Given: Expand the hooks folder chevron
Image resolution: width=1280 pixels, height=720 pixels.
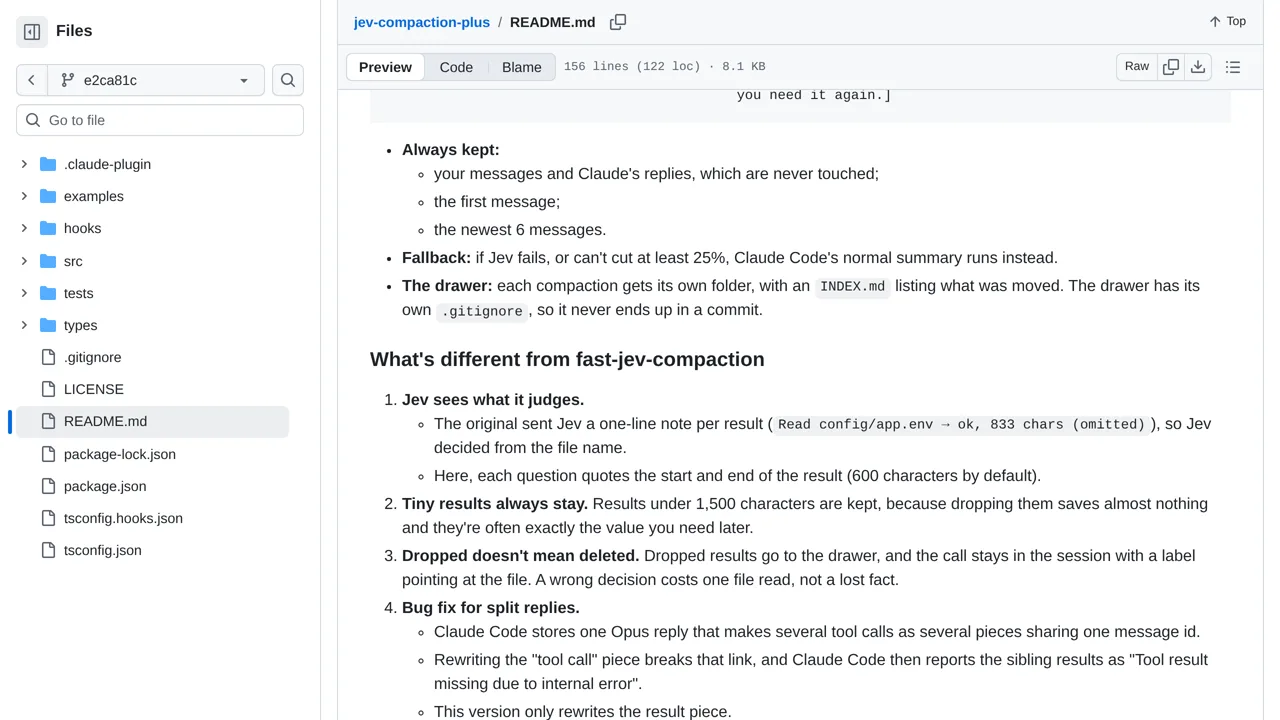Looking at the screenshot, I should click(24, 228).
